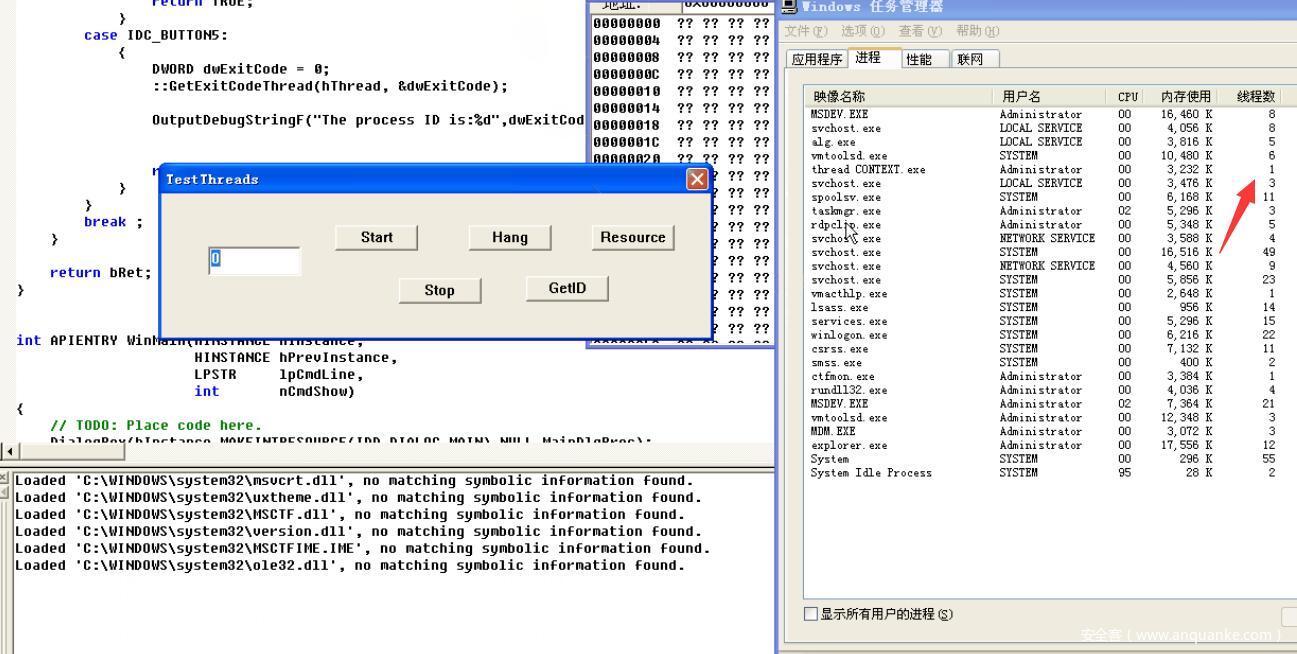
Task: Sort processes by the 内存使用 column header
Action: point(1185,97)
